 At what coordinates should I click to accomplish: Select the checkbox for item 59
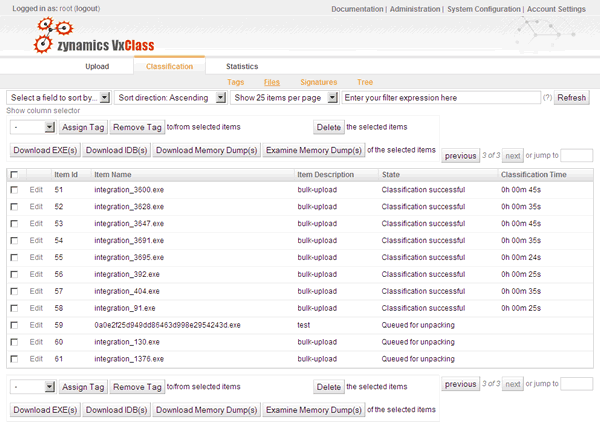coord(14,325)
